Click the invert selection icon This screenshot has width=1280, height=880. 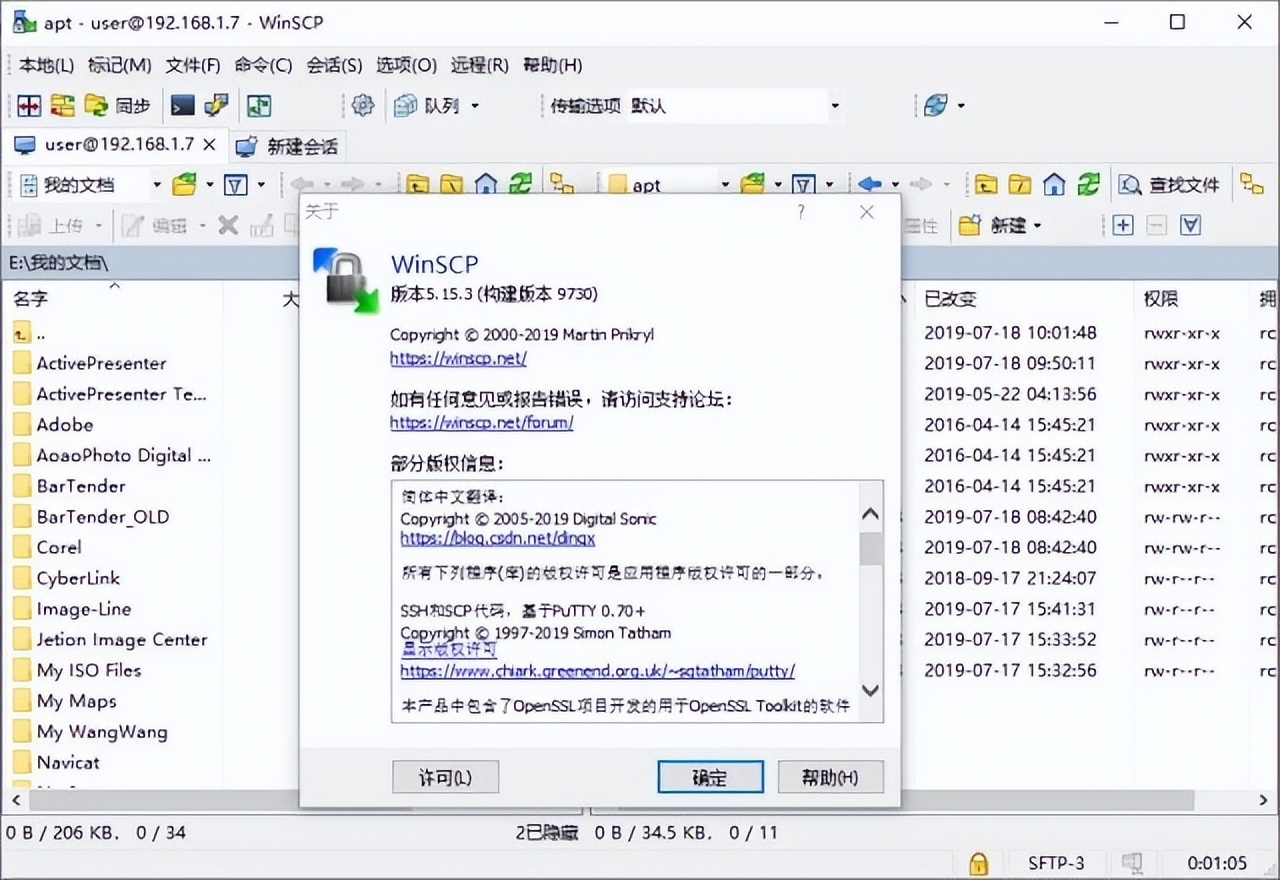(x=1190, y=225)
